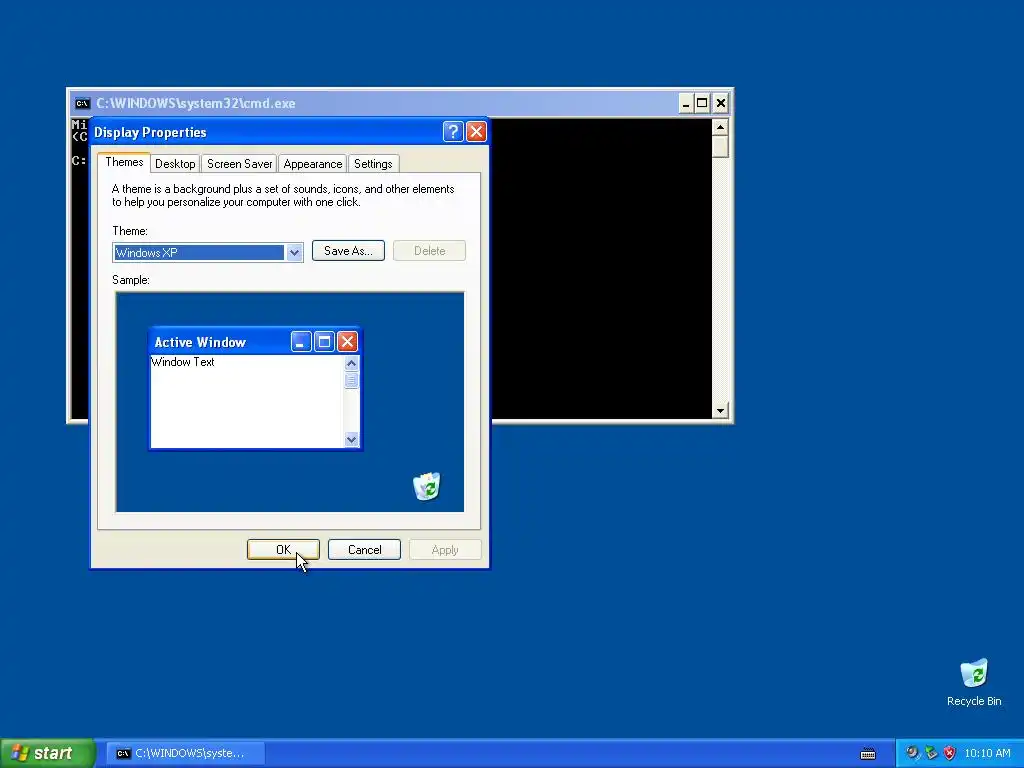Click the sample Active Window preview
The width and height of the screenshot is (1024, 768).
pos(255,389)
